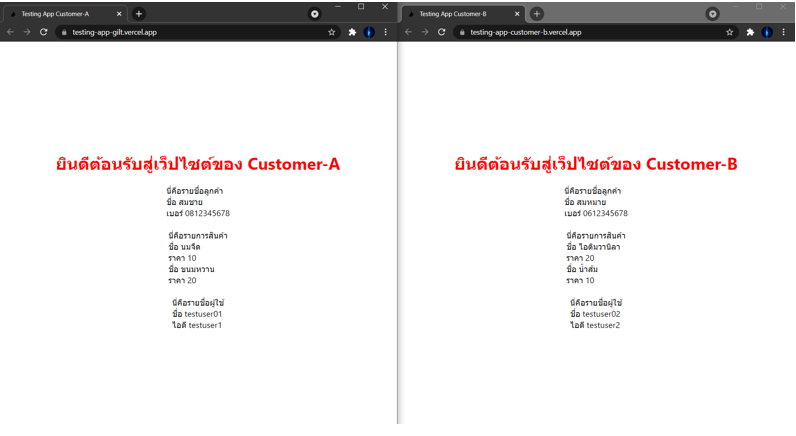Click phone number 0812345678
Image resolution: width=796 pixels, height=436 pixels.
(x=207, y=213)
